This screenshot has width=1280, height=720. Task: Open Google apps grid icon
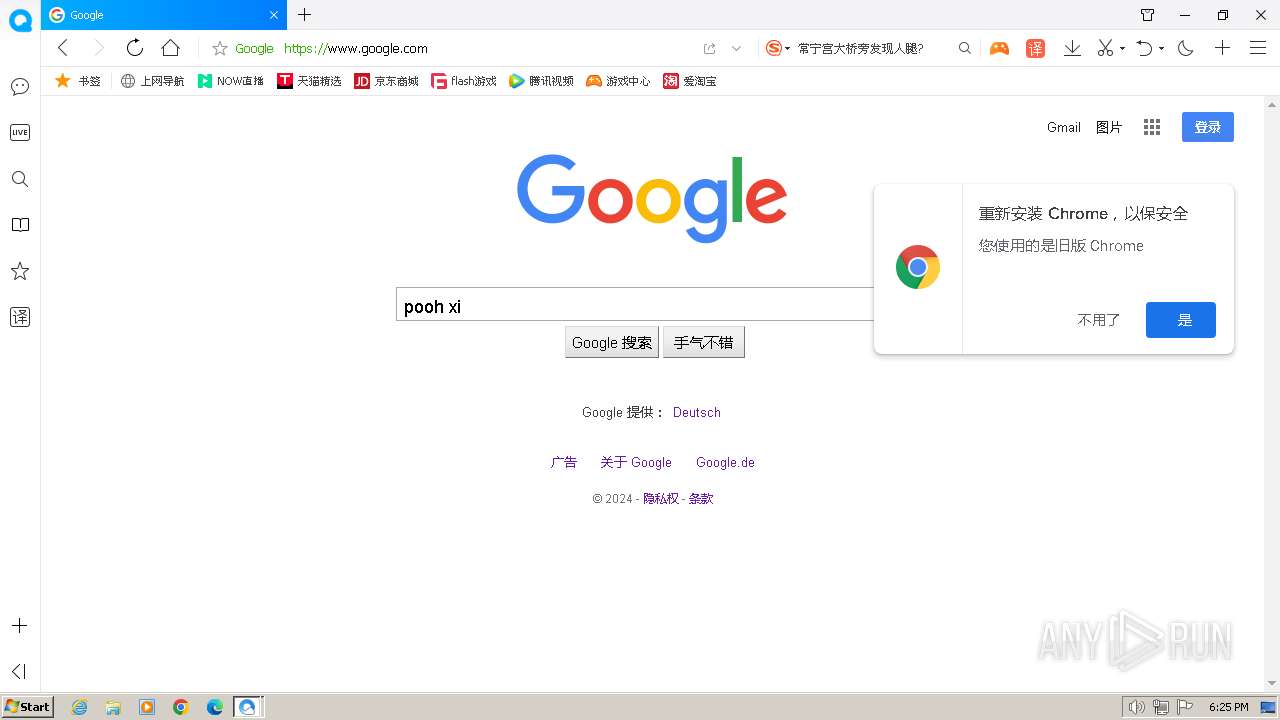[x=1152, y=127]
